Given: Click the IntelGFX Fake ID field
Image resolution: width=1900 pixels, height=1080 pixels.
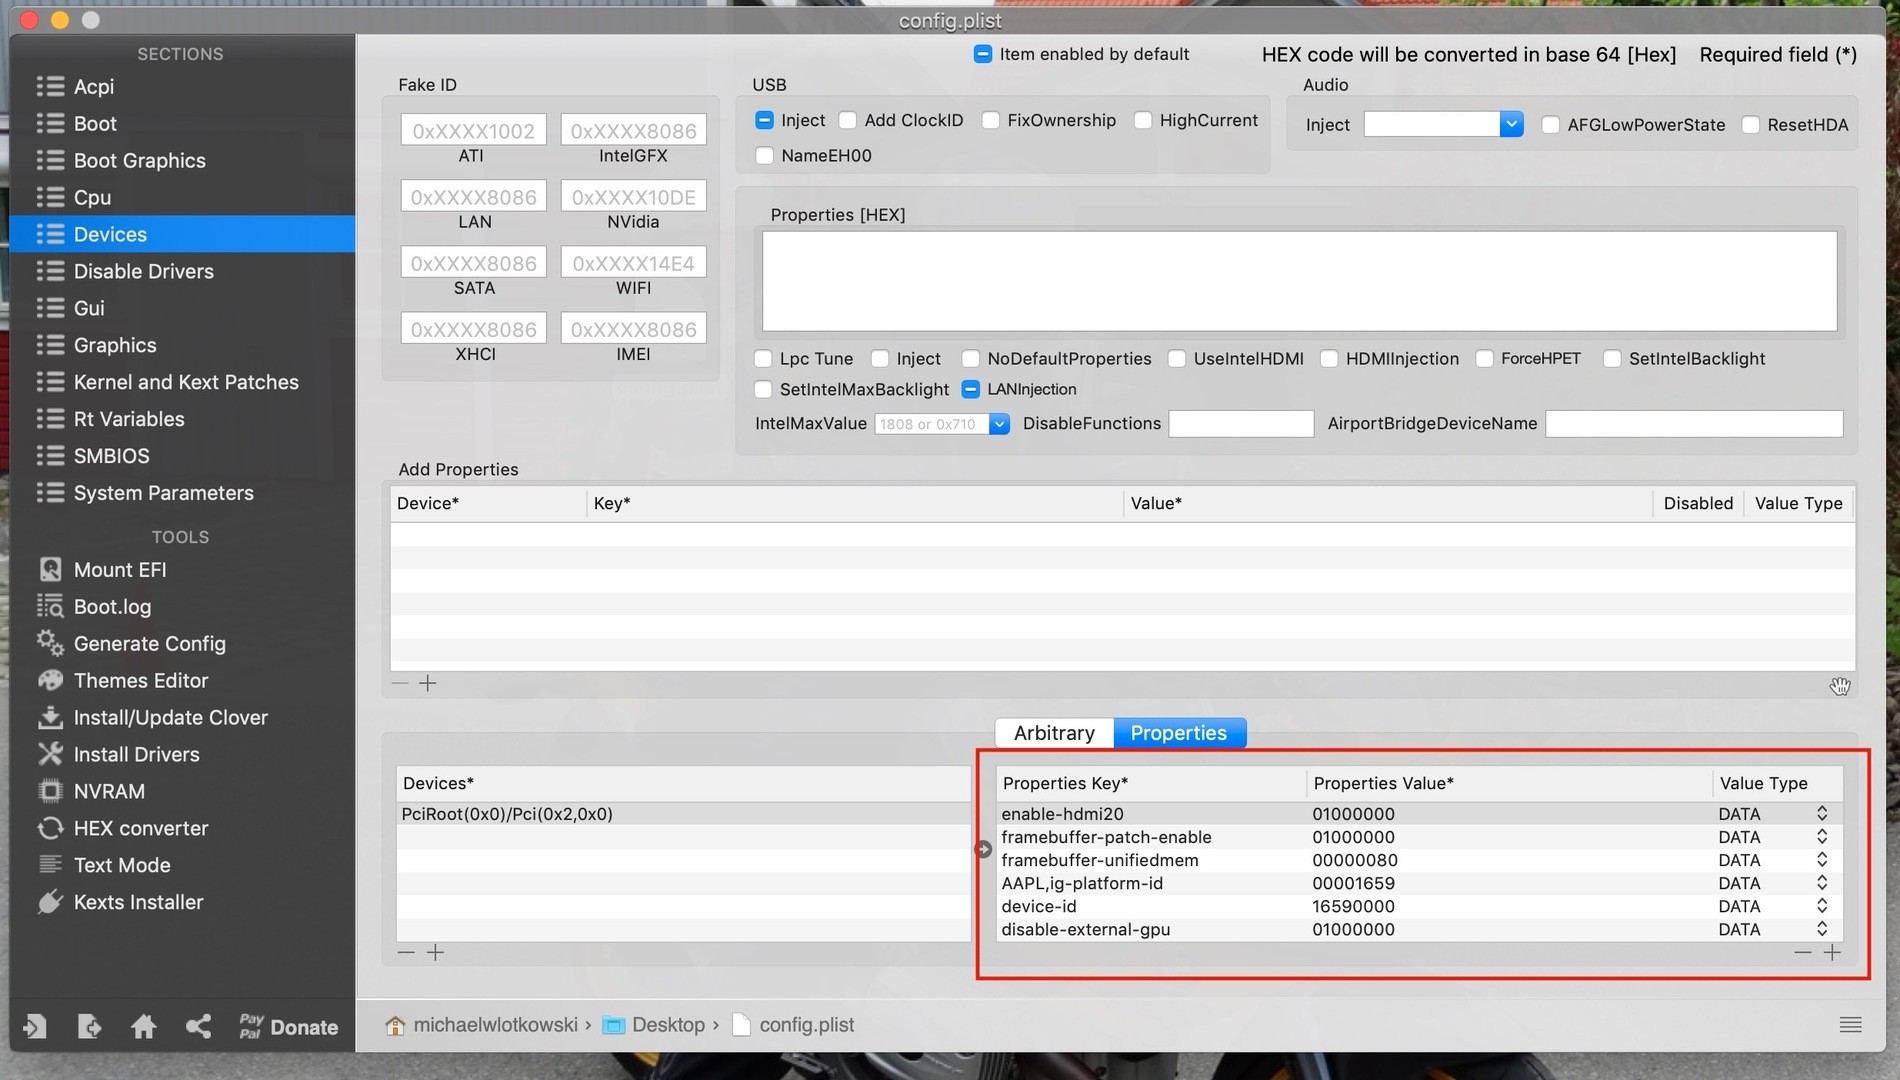Looking at the screenshot, I should tap(633, 131).
